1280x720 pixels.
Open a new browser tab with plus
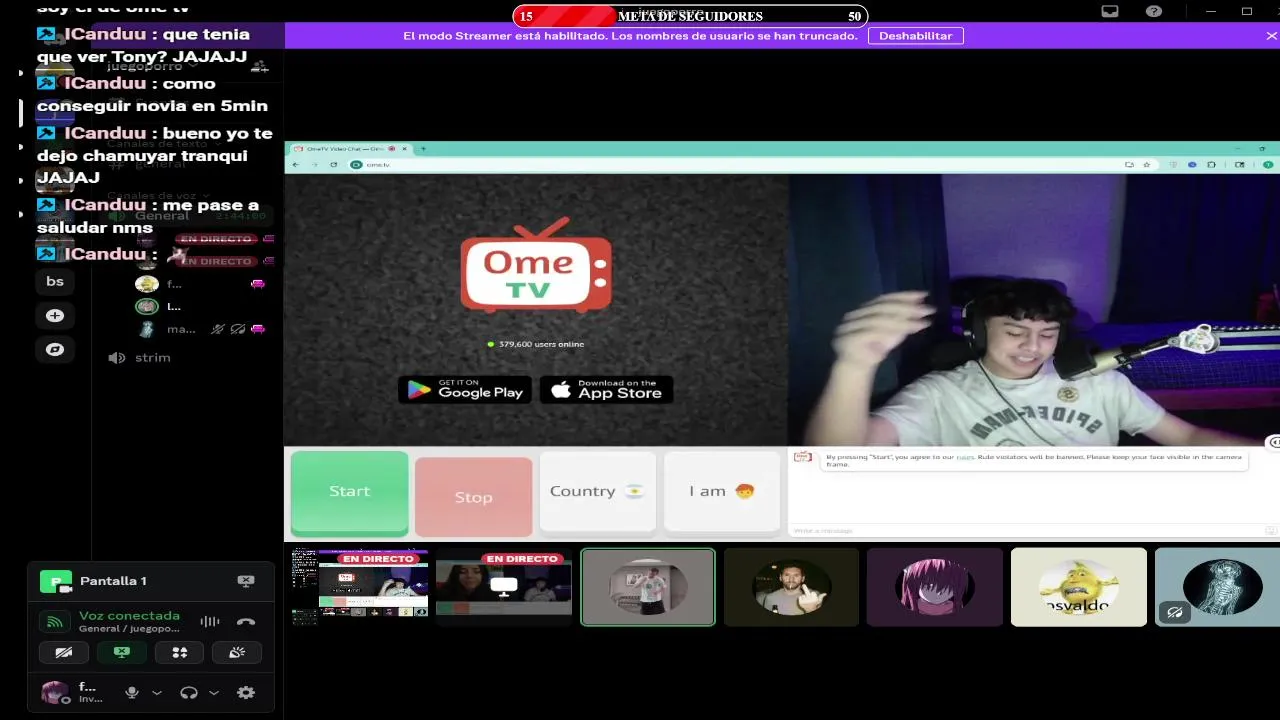tap(423, 149)
